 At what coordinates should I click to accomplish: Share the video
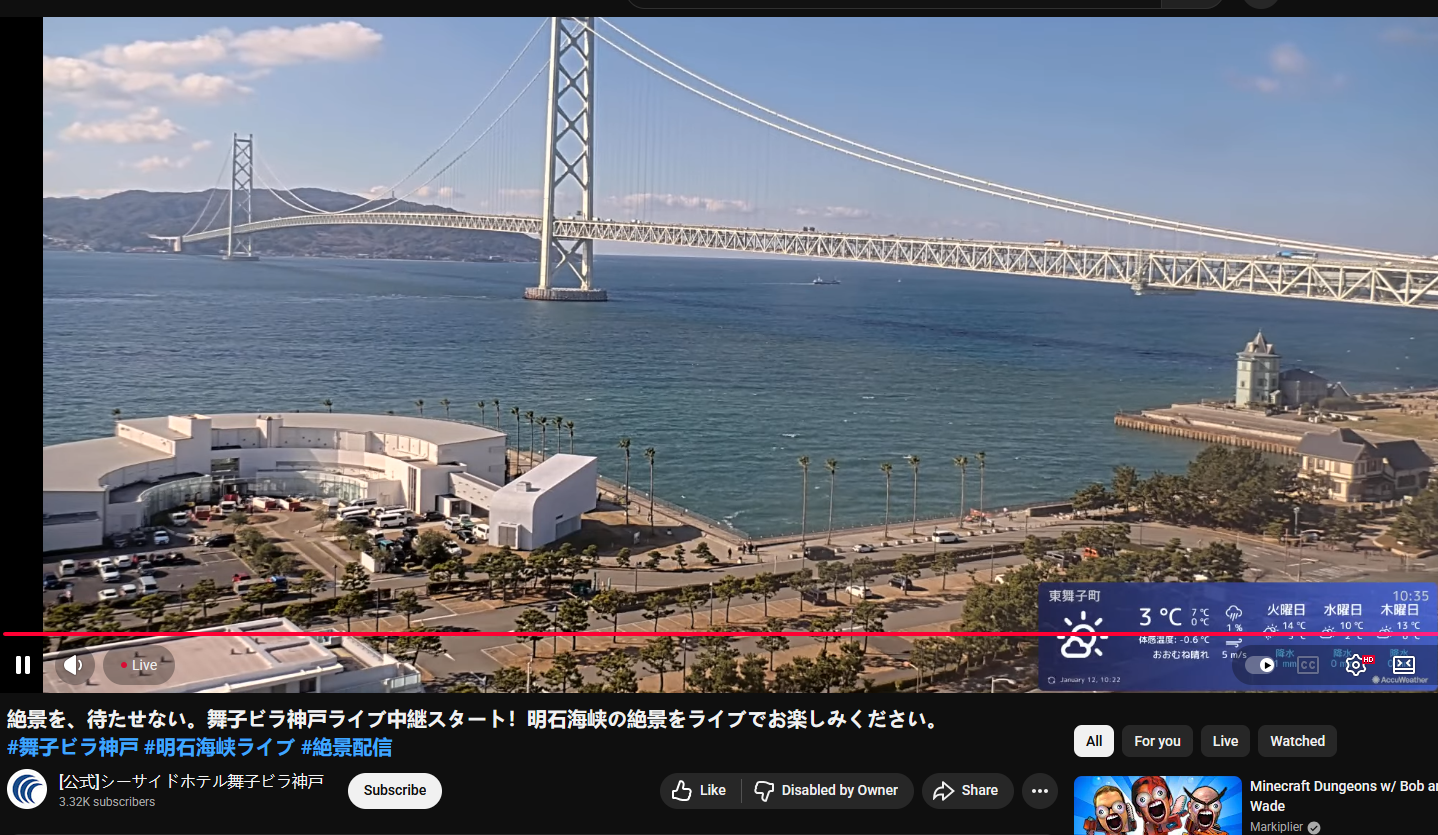967,790
